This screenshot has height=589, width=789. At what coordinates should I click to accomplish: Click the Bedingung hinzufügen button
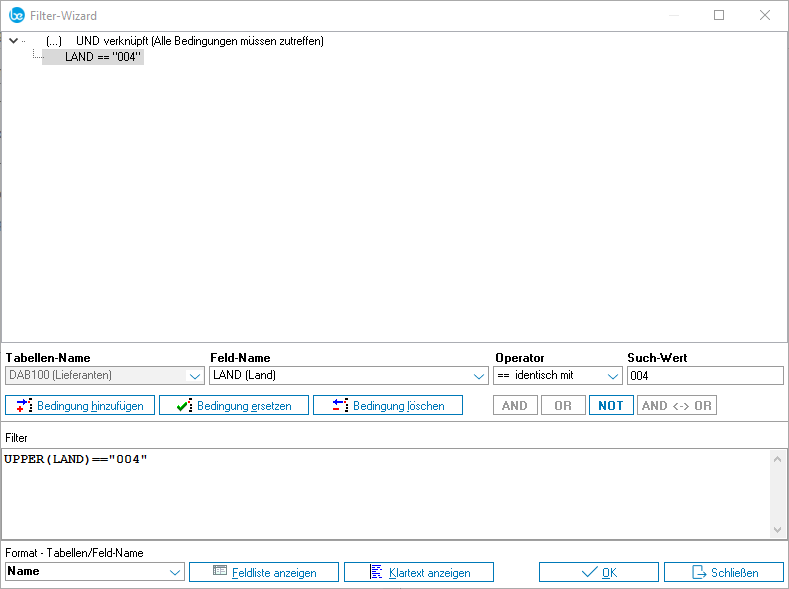(x=80, y=405)
